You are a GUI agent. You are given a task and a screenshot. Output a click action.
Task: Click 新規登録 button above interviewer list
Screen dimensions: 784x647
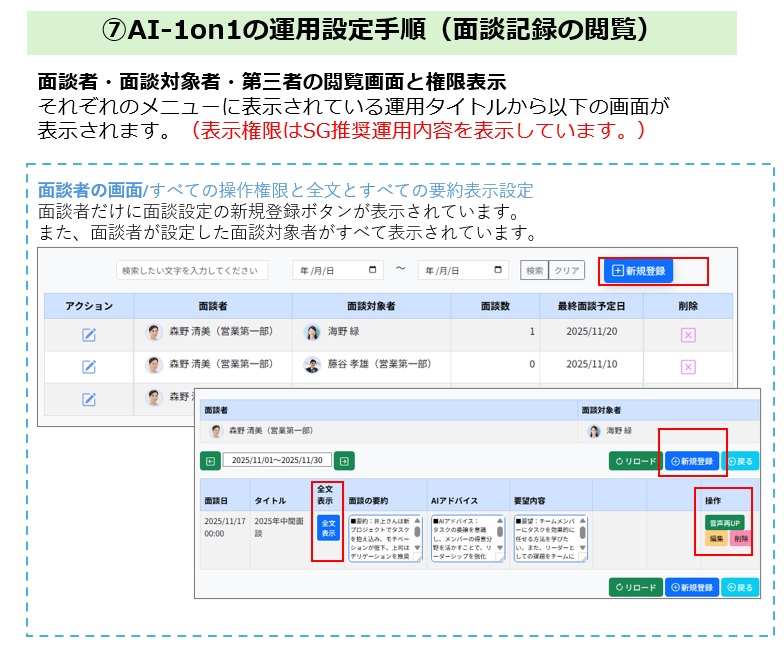[639, 270]
